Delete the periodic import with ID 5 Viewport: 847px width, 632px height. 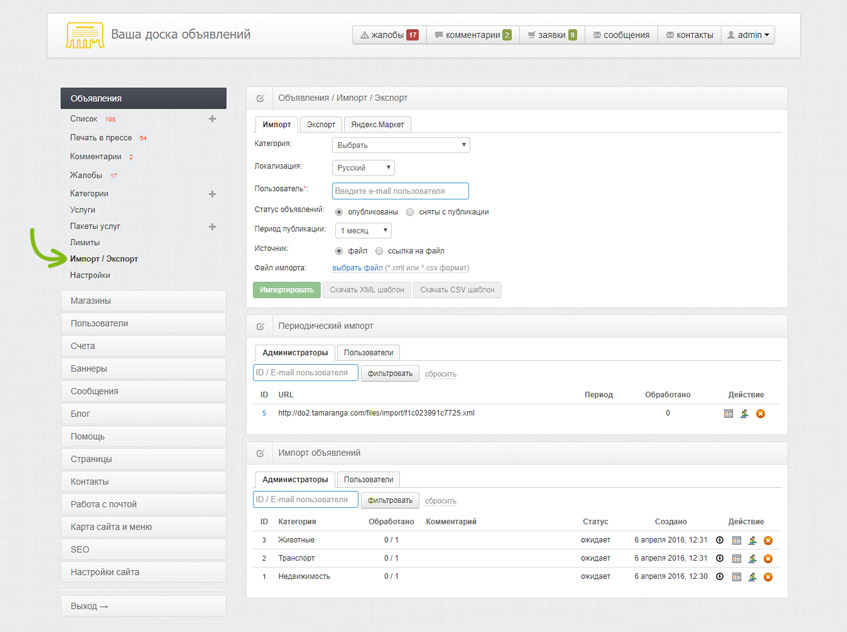tap(761, 414)
